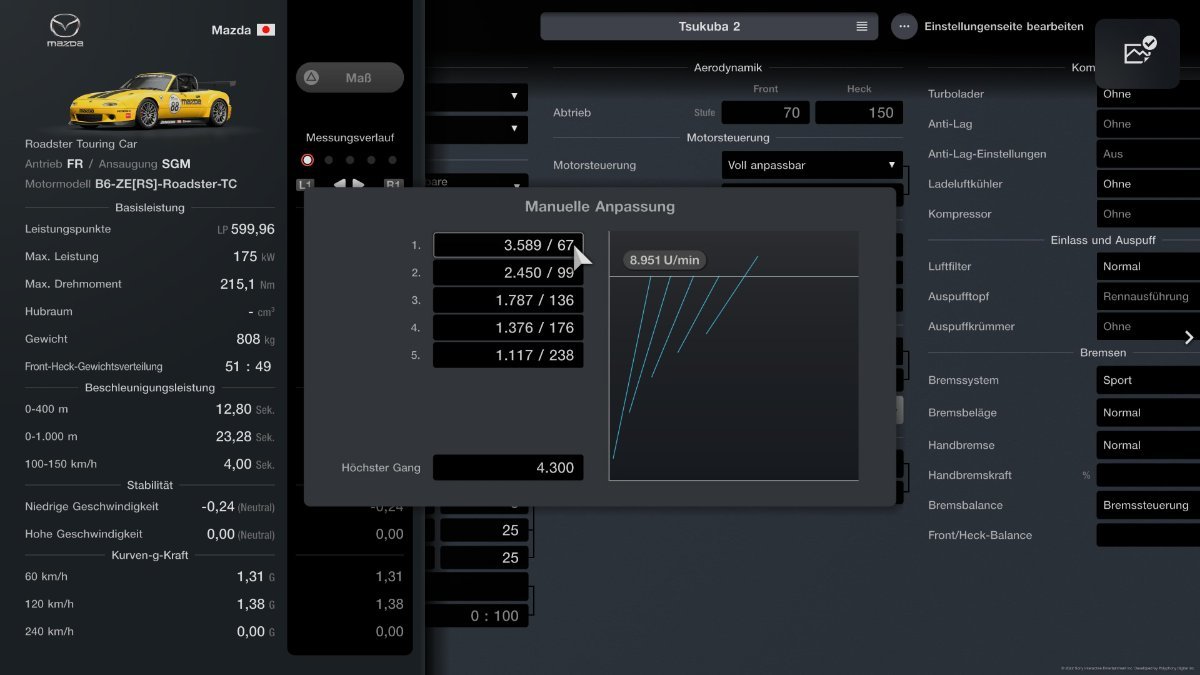The height and width of the screenshot is (675, 1200).
Task: Click Anti-Lag-Einstellungen value Aus
Action: pyautogui.click(x=1147, y=154)
